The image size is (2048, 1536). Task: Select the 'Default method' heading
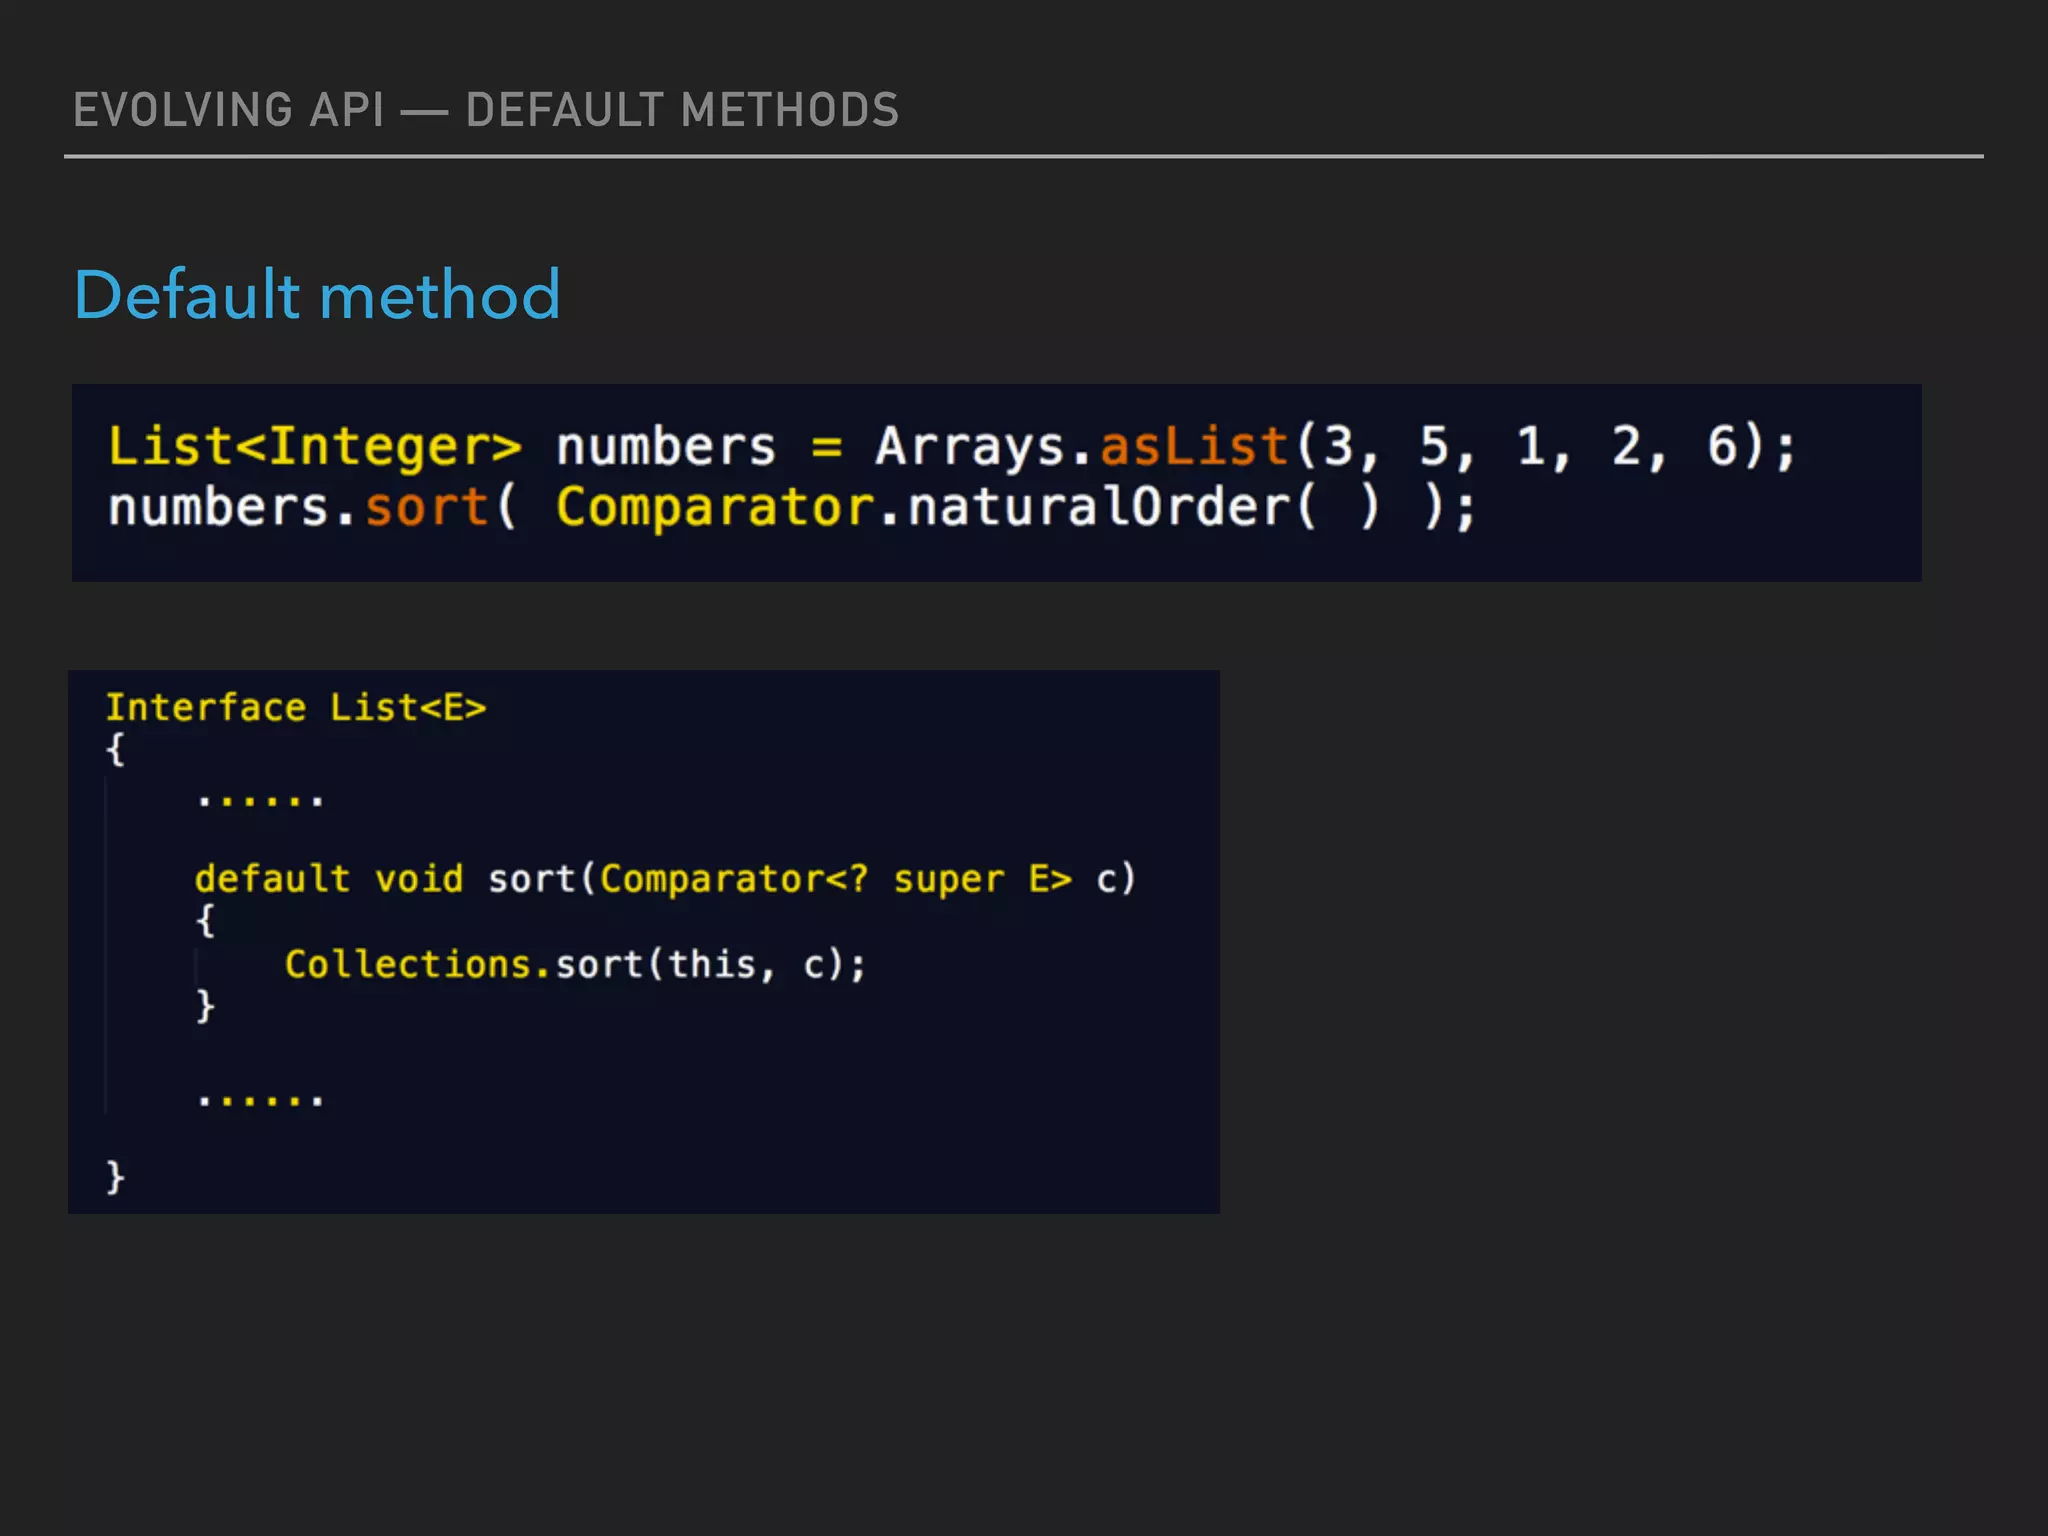point(317,295)
